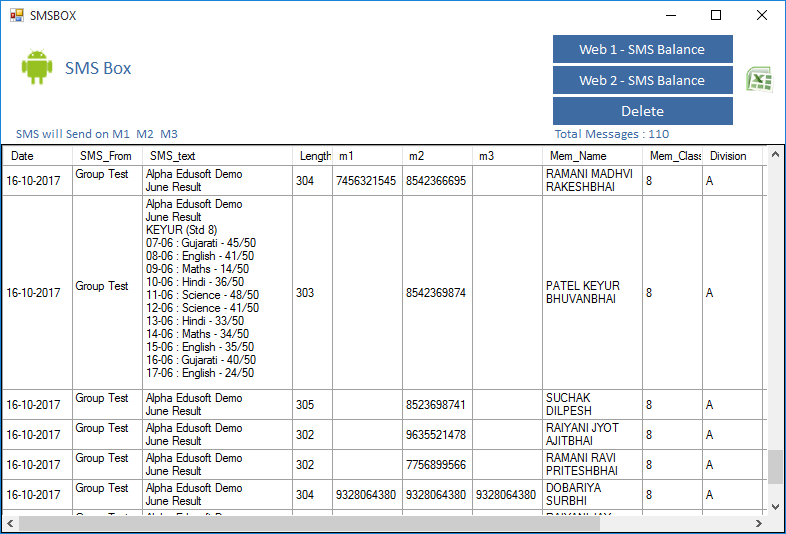Click the Excel export icon
The width and height of the screenshot is (786, 534).
point(759,80)
